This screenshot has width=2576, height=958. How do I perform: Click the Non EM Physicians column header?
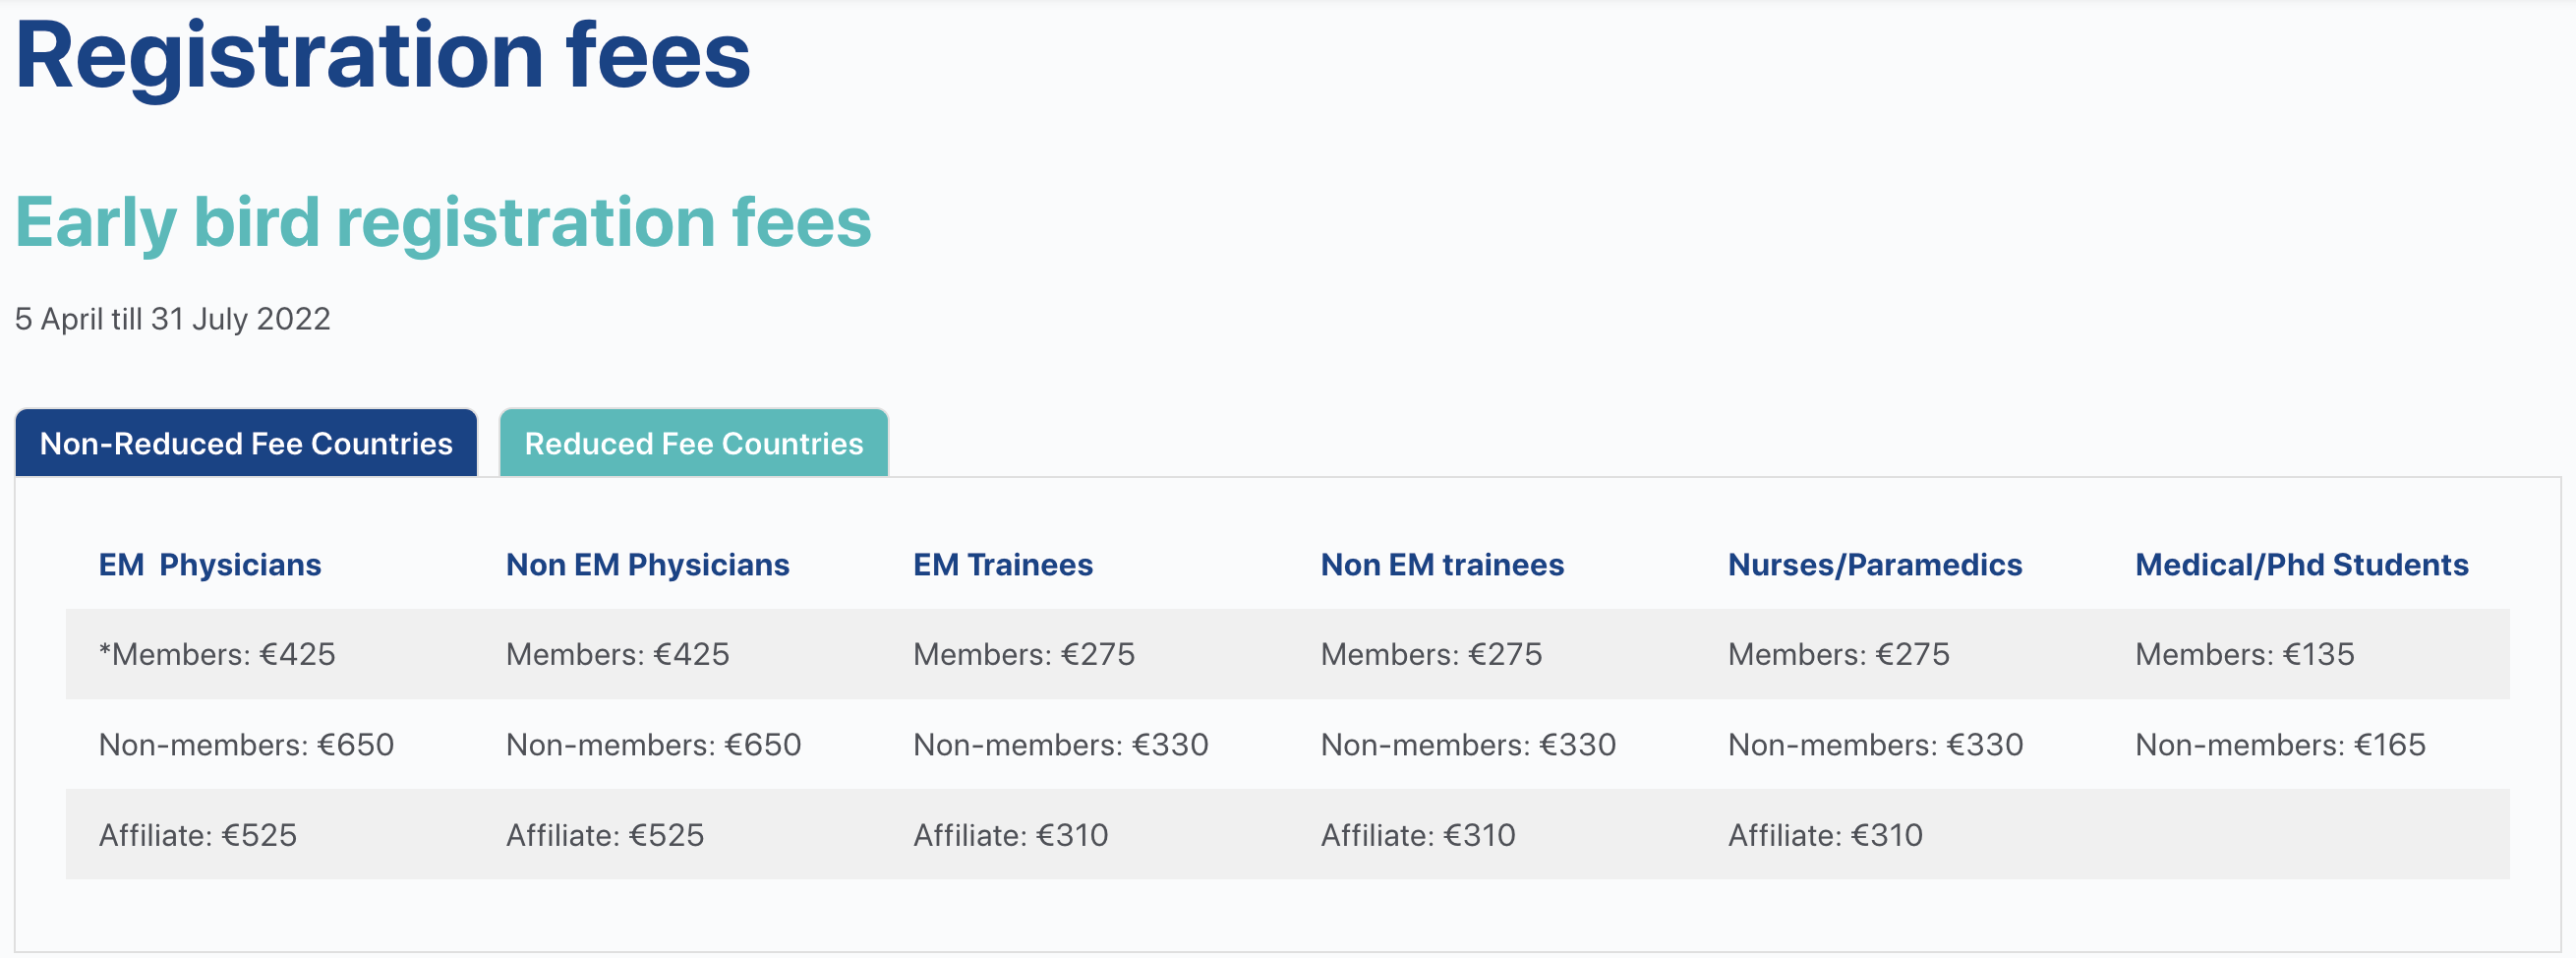point(647,565)
